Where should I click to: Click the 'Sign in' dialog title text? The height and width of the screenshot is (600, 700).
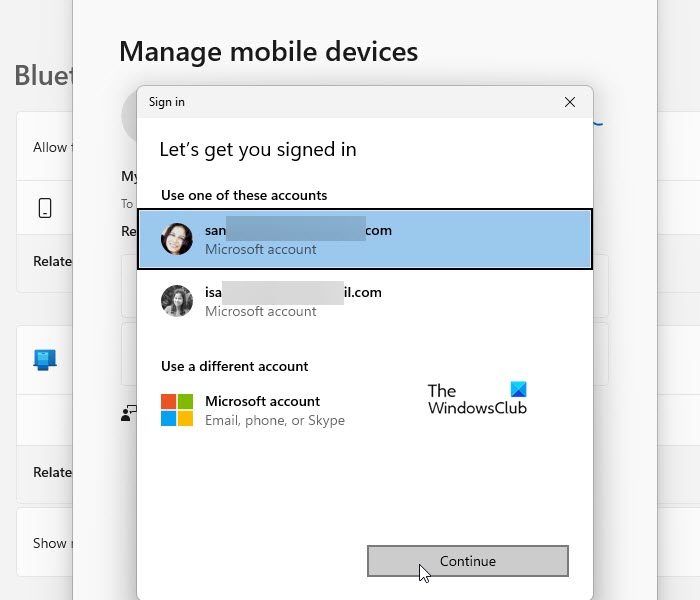(167, 102)
